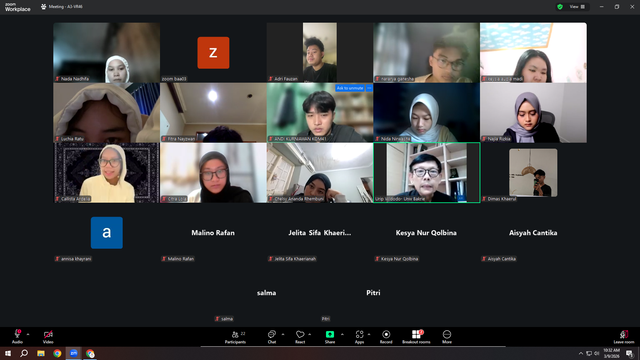This screenshot has width=640, height=360.
Task: Click the Leave room icon
Action: (x=624, y=334)
